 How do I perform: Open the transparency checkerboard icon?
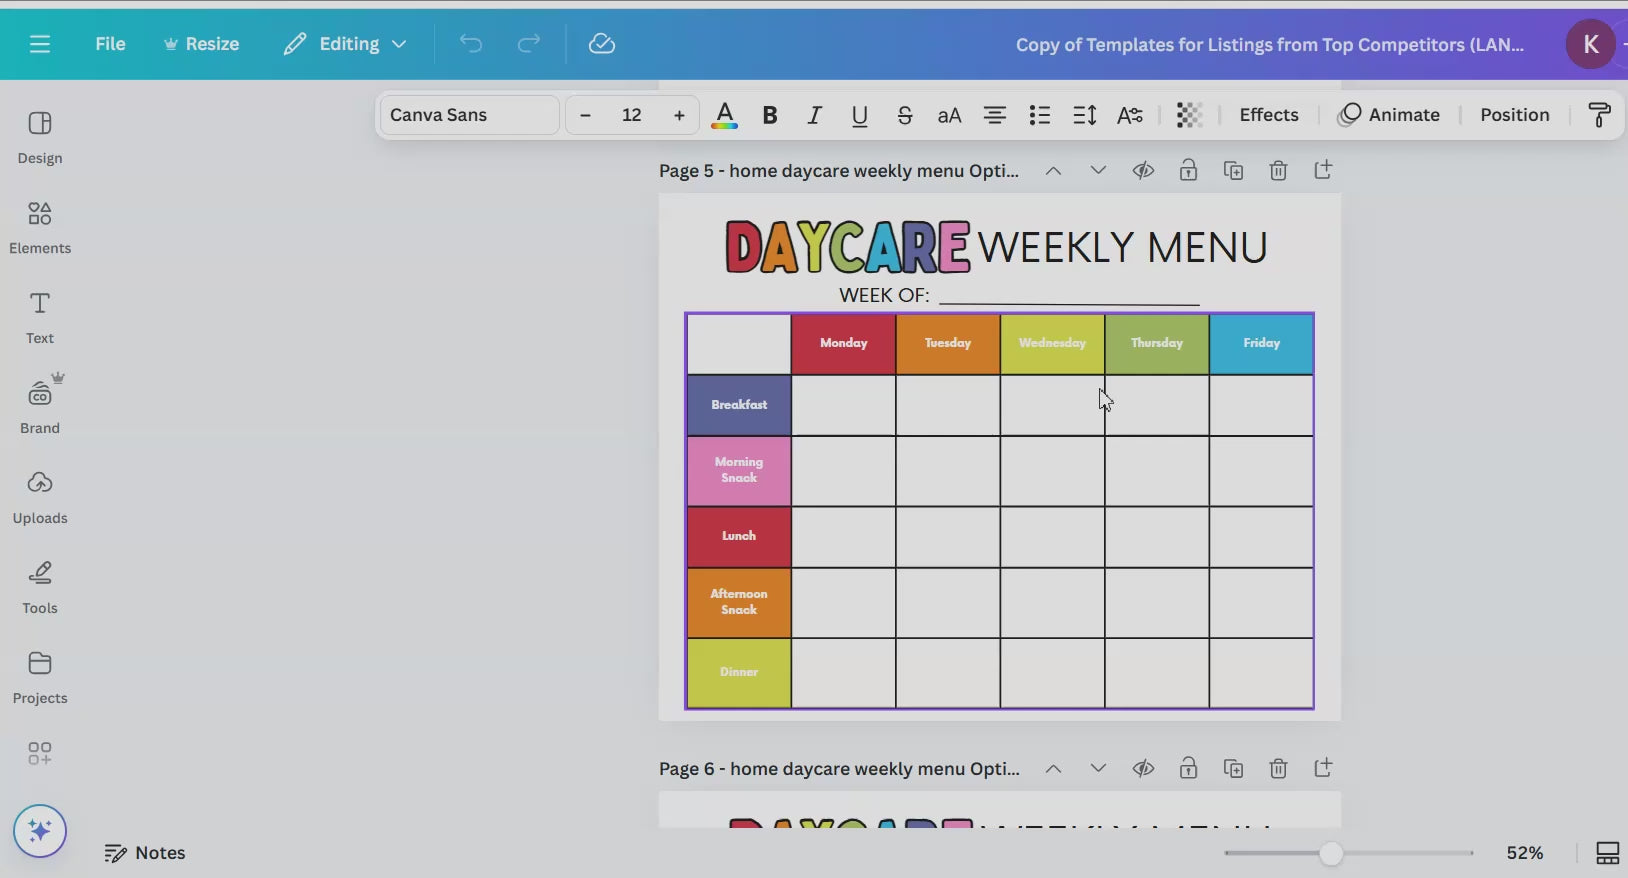1189,116
